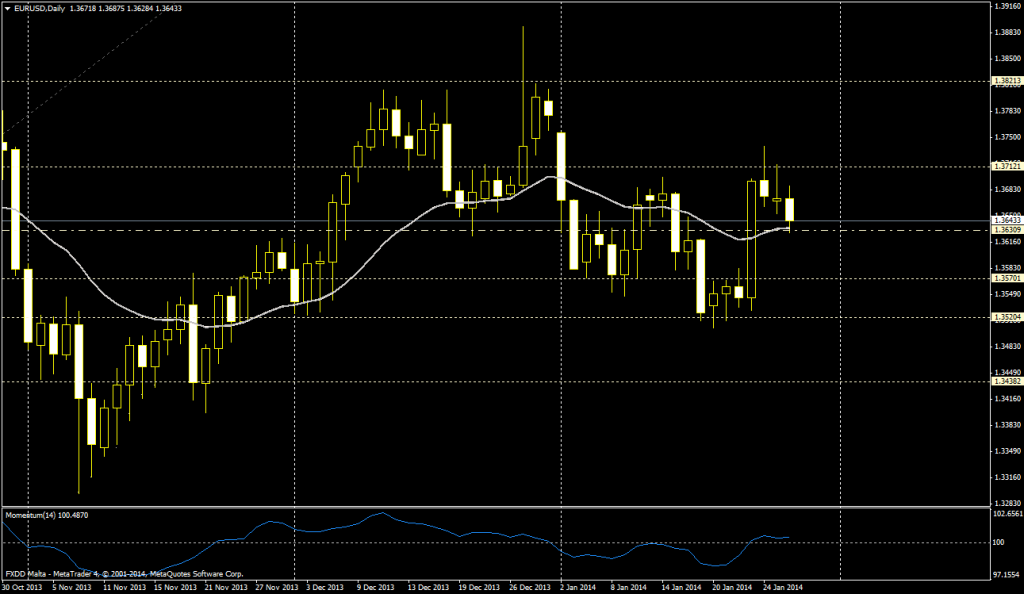Select the Momentum(14) indicator label
Screen dimensions: 1024x594
point(30,515)
